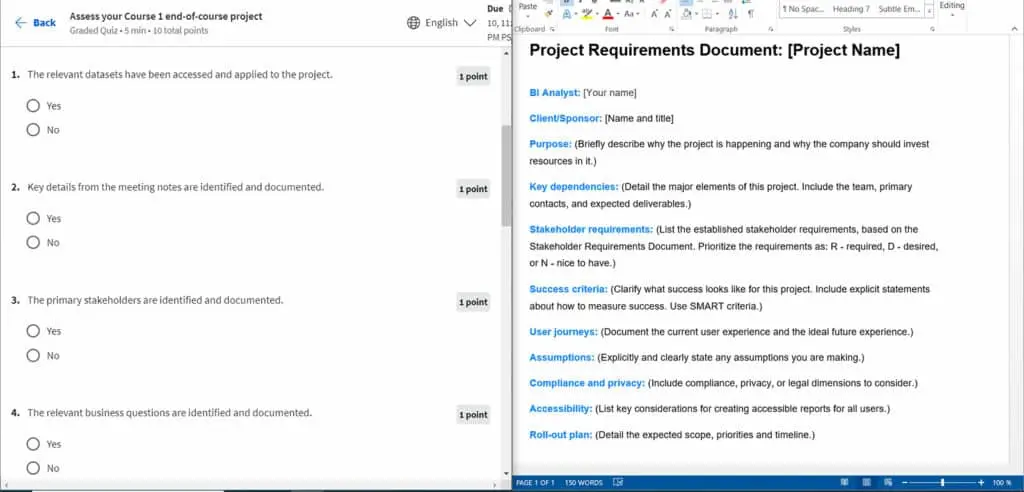Apply red font color in Word

click(608, 14)
